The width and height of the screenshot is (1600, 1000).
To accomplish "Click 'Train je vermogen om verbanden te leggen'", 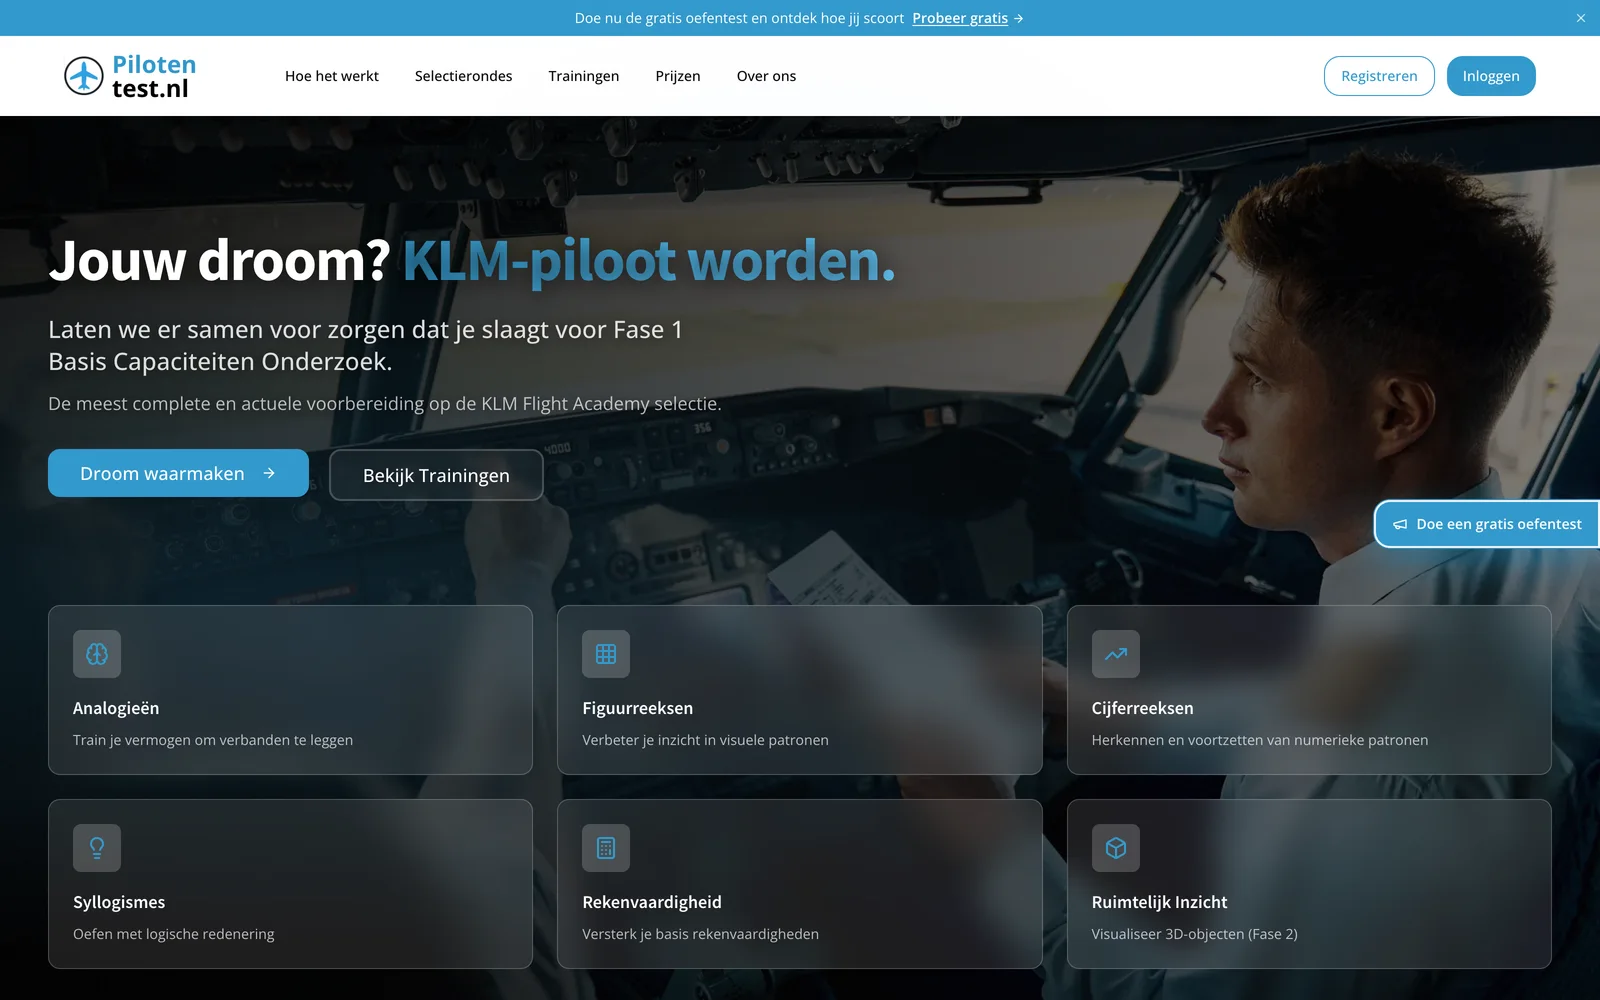I will click(x=213, y=740).
